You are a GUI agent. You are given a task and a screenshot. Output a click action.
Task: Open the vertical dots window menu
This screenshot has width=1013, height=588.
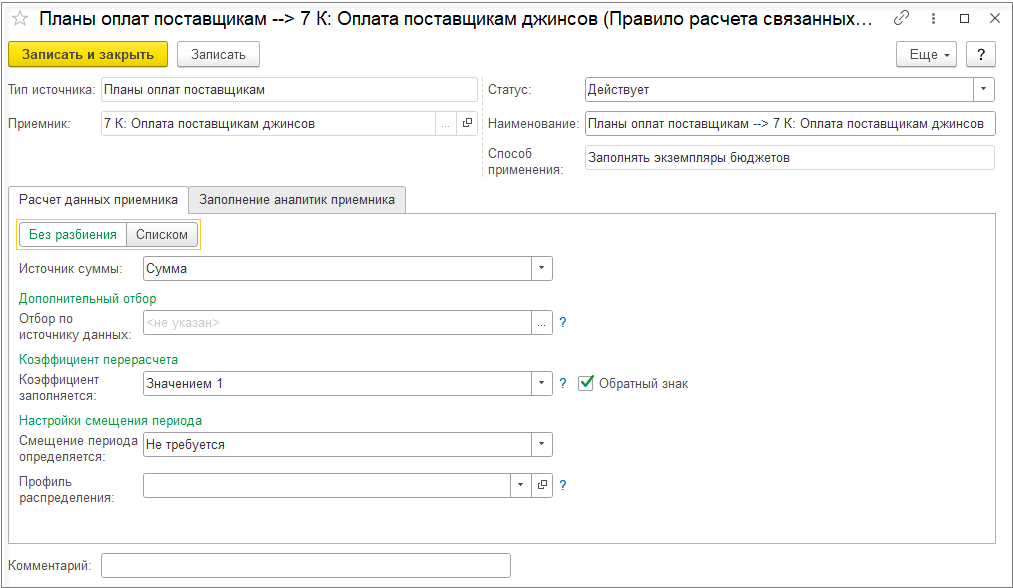933,19
